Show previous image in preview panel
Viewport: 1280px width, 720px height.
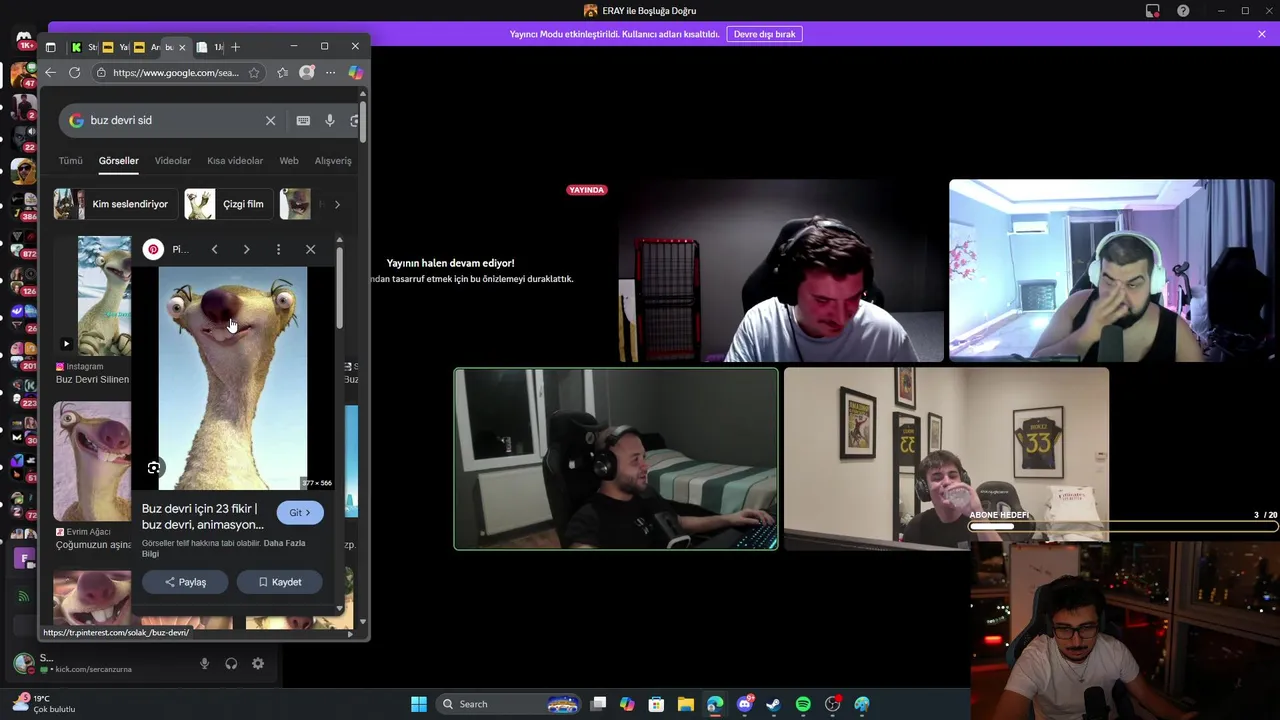coord(214,249)
